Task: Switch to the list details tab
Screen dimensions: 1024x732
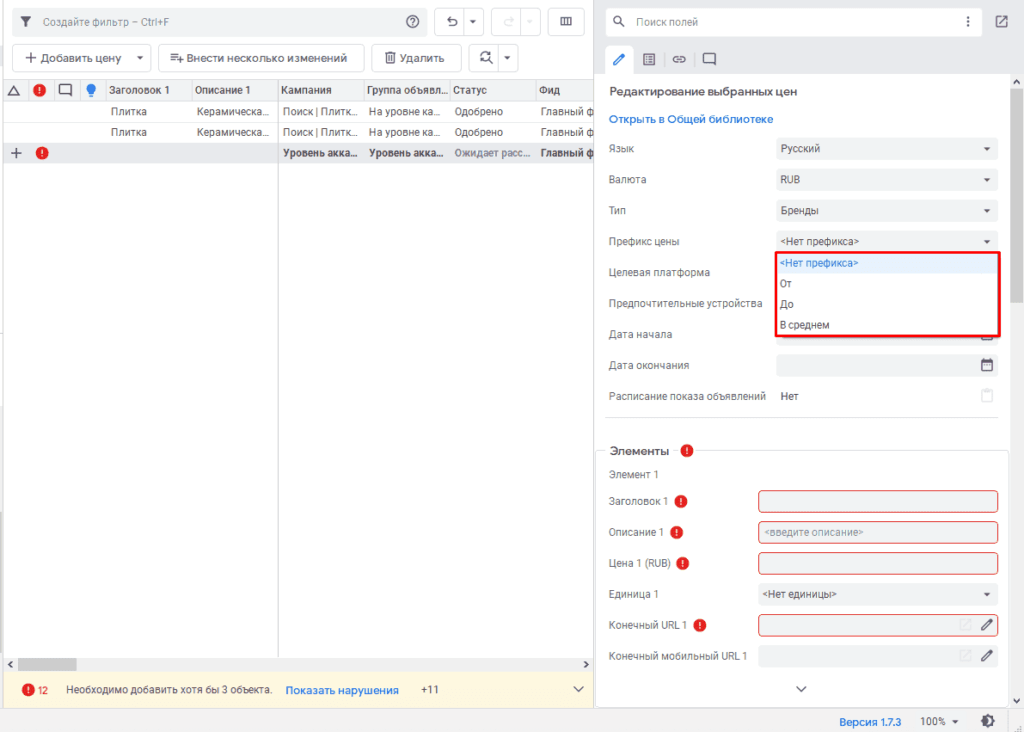Action: (648, 59)
